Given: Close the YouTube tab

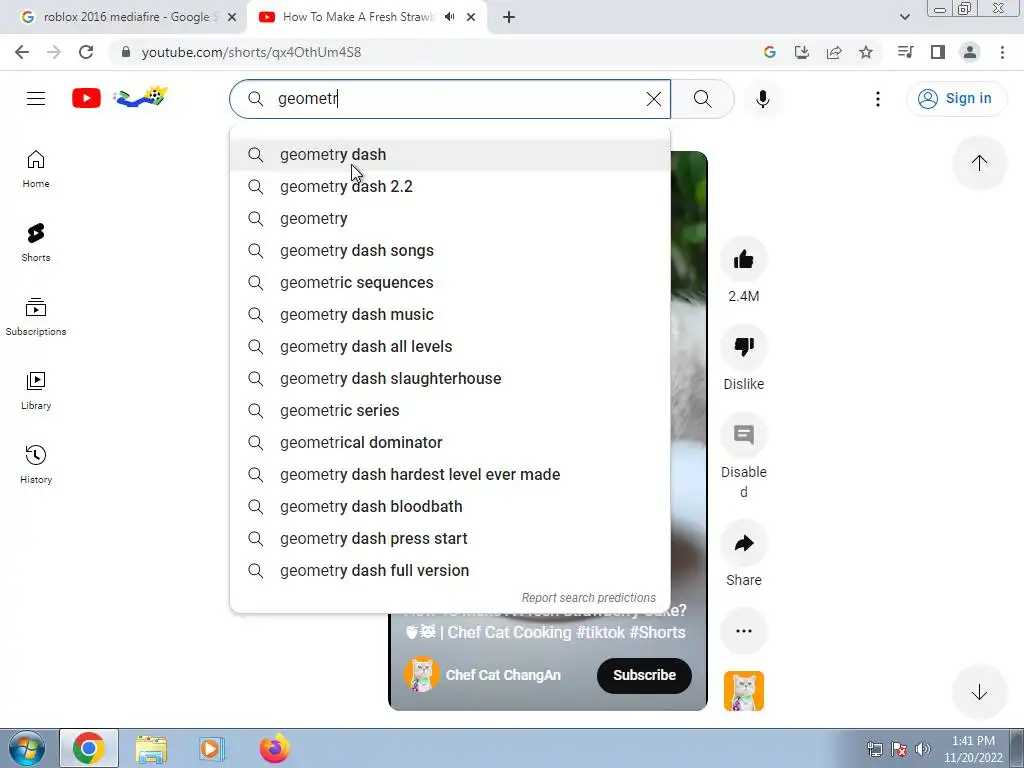Looking at the screenshot, I should tap(471, 17).
